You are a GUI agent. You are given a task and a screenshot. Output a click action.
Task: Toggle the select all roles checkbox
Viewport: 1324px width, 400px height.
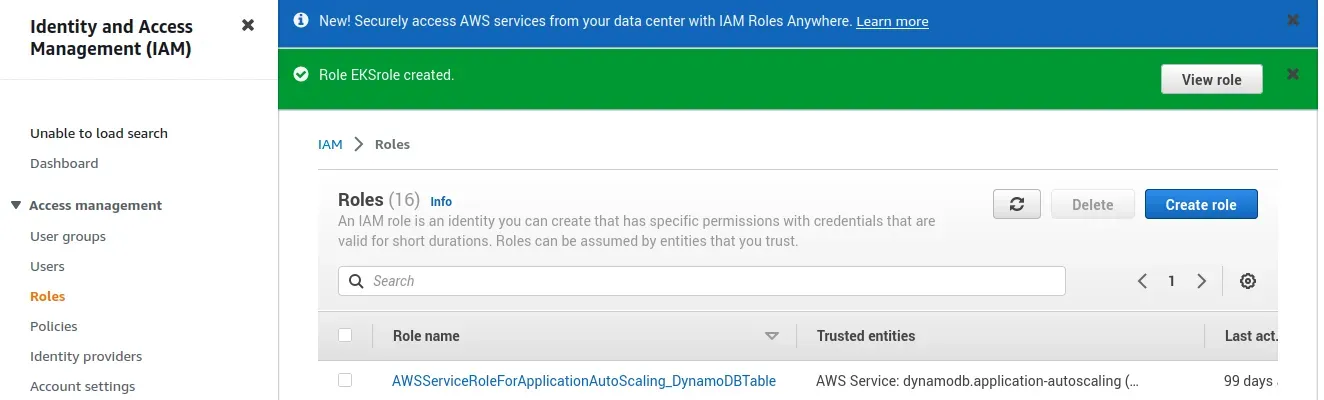coord(345,335)
